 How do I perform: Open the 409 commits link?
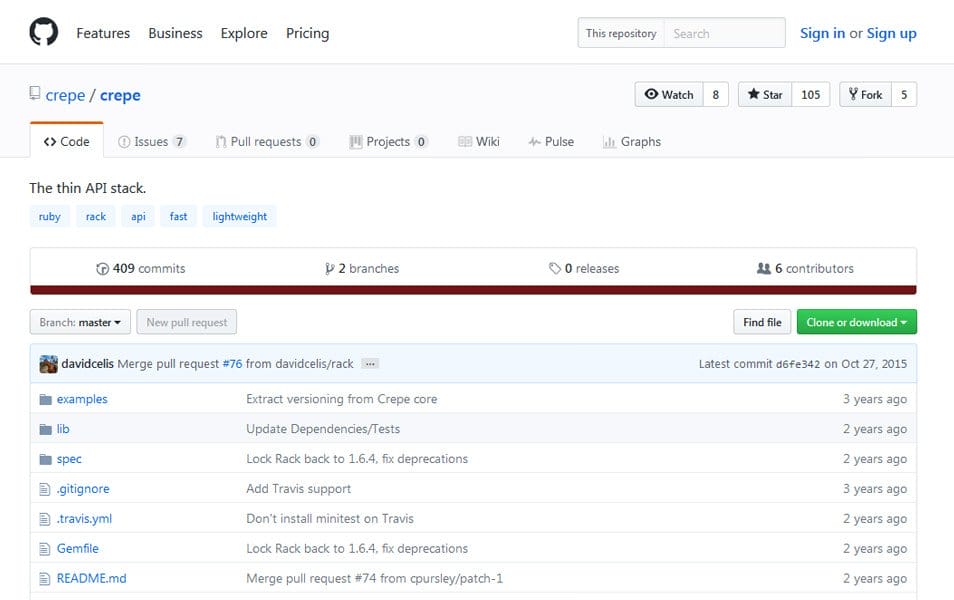point(141,268)
